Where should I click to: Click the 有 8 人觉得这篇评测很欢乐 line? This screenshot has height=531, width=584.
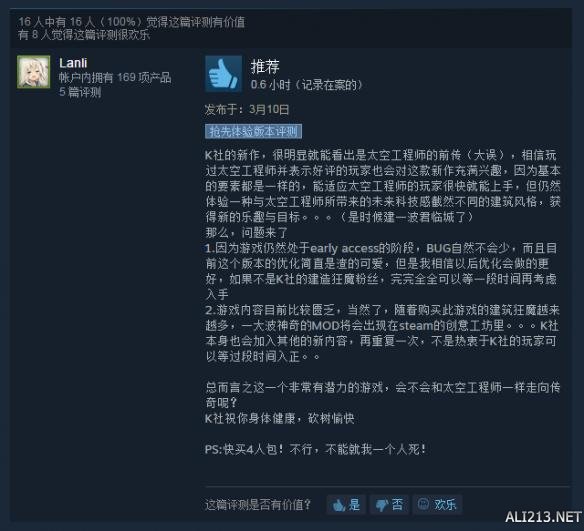(x=84, y=35)
